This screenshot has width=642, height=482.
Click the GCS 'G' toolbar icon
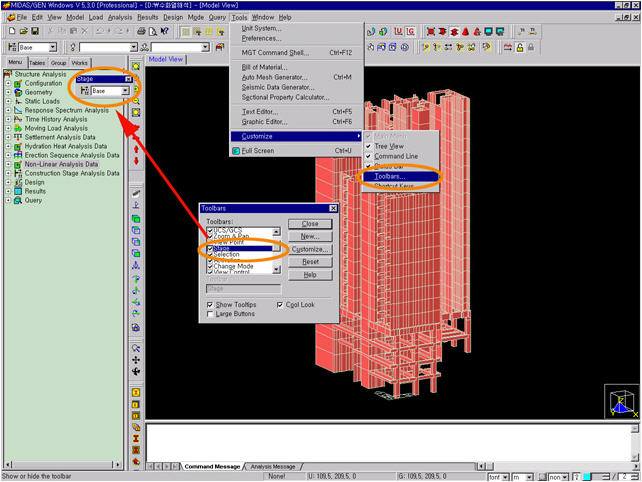(410, 32)
